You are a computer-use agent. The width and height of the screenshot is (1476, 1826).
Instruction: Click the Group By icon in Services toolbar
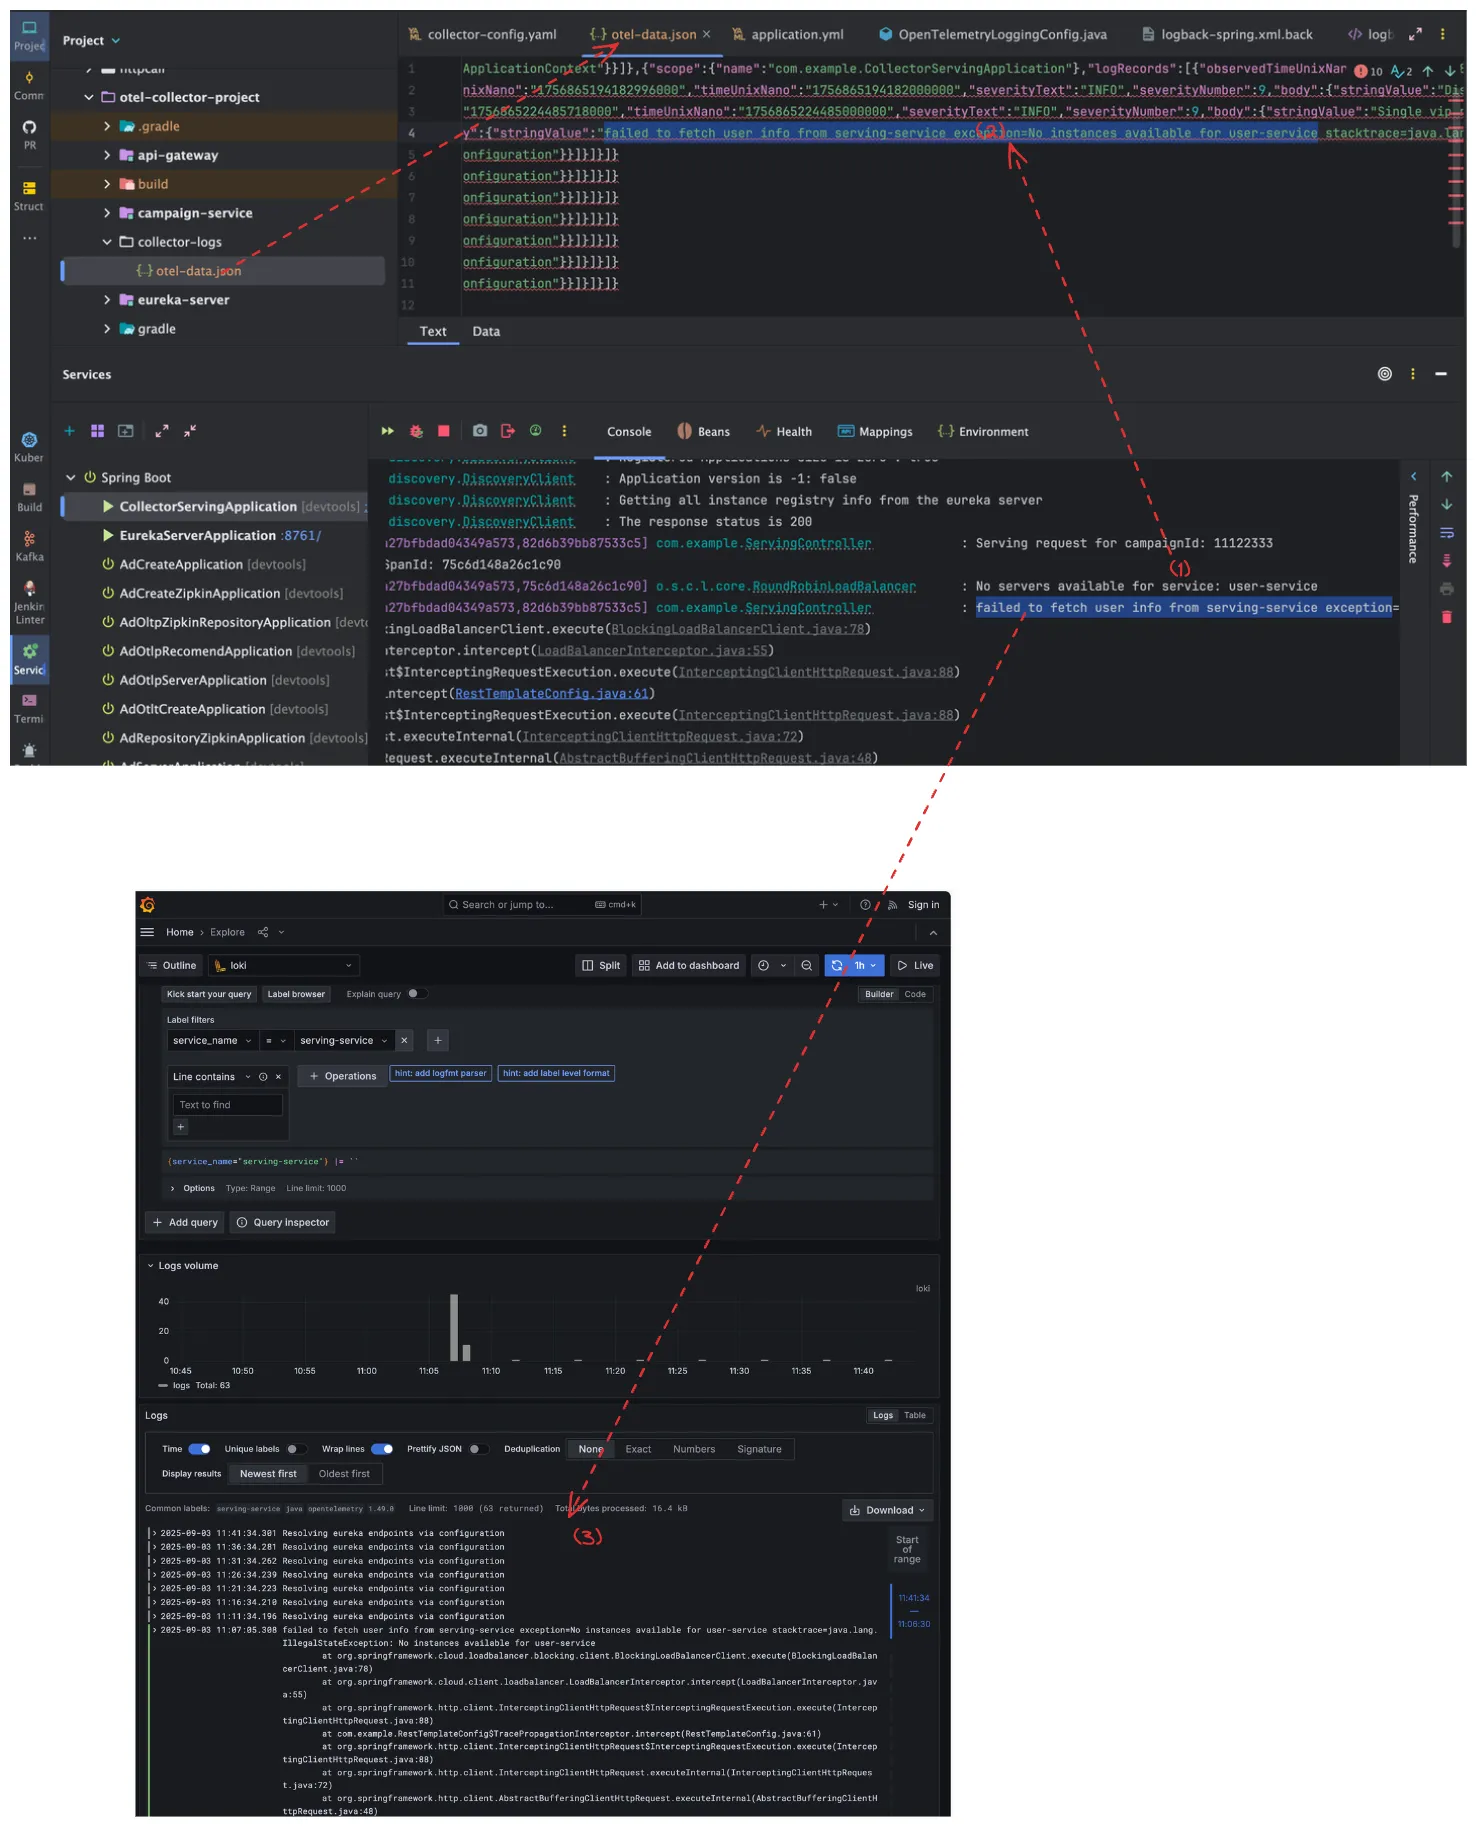tap(97, 431)
